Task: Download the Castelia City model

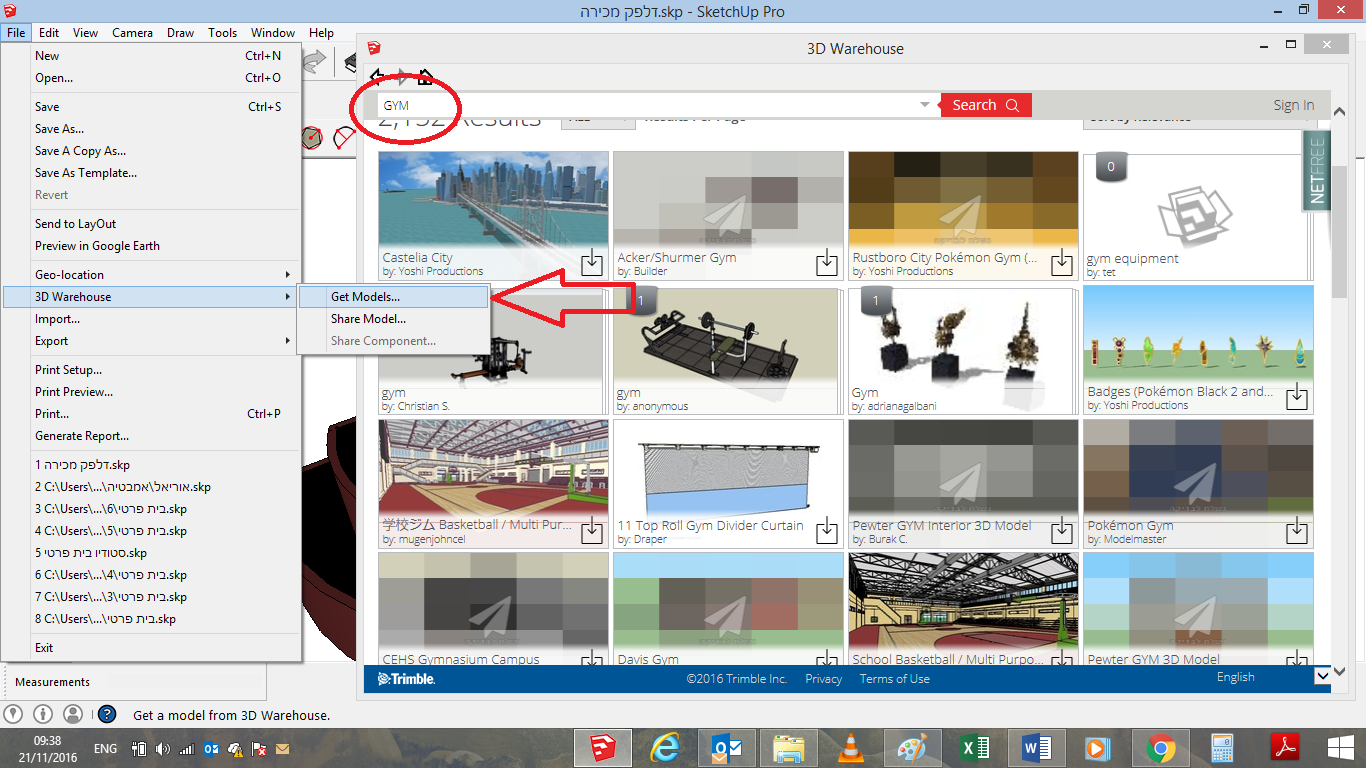Action: click(x=592, y=263)
